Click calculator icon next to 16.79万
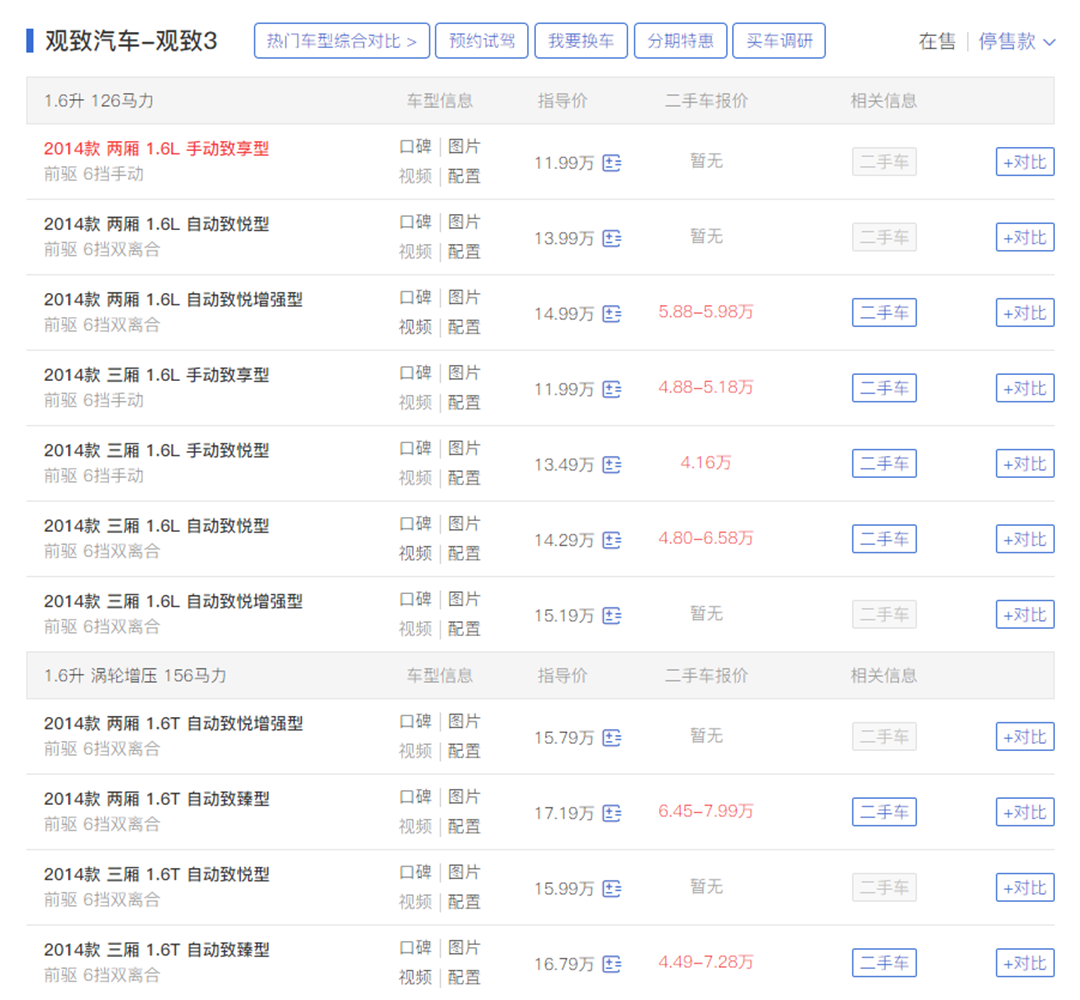 tap(612, 965)
